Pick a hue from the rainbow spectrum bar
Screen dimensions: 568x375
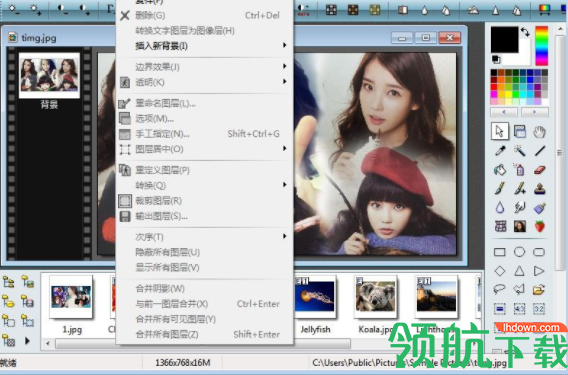coord(542,46)
